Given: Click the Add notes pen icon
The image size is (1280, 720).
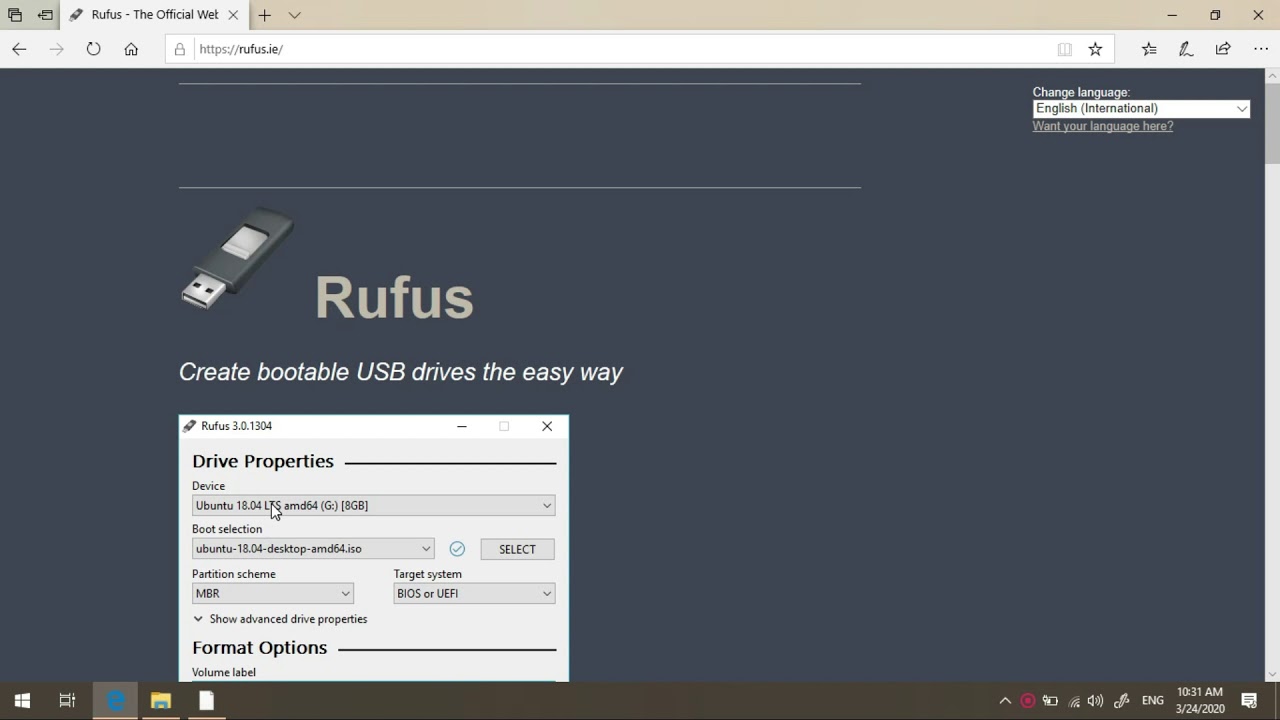Looking at the screenshot, I should point(1186,49).
